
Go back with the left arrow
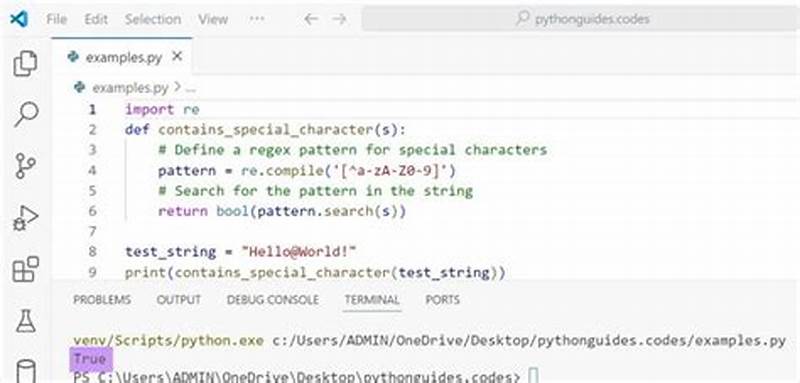coord(311,19)
